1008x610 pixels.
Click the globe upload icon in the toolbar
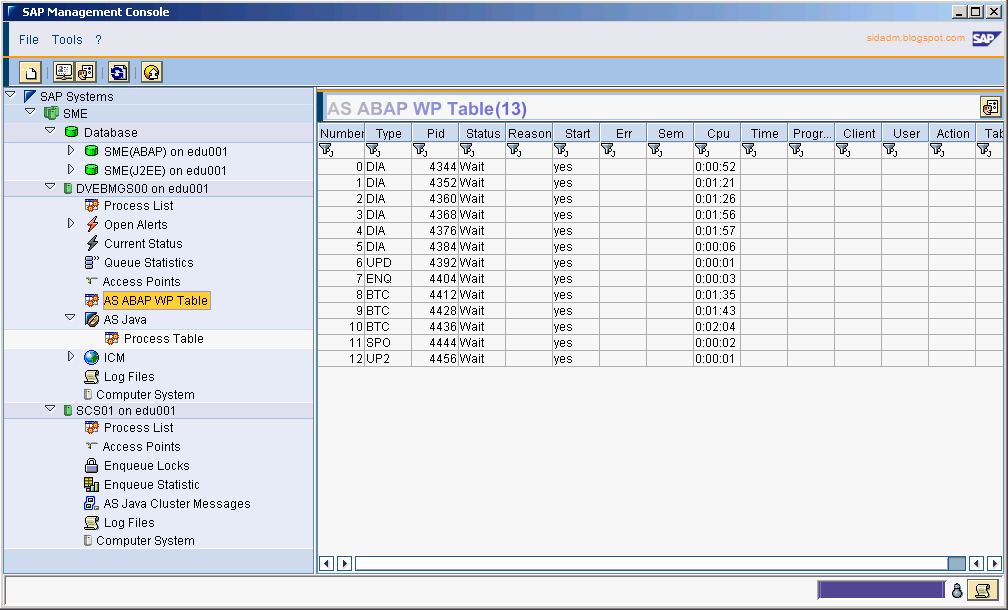[x=150, y=72]
